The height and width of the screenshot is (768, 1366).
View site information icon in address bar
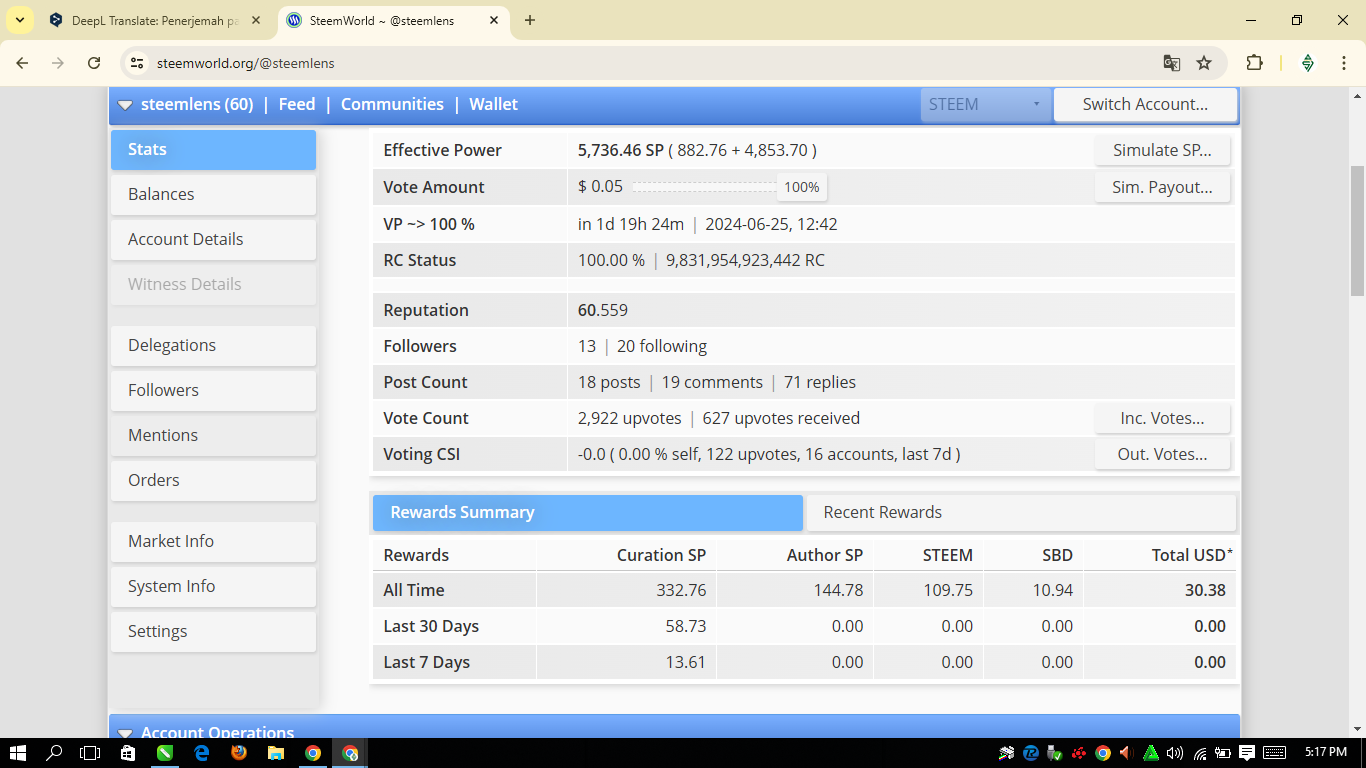coord(138,63)
